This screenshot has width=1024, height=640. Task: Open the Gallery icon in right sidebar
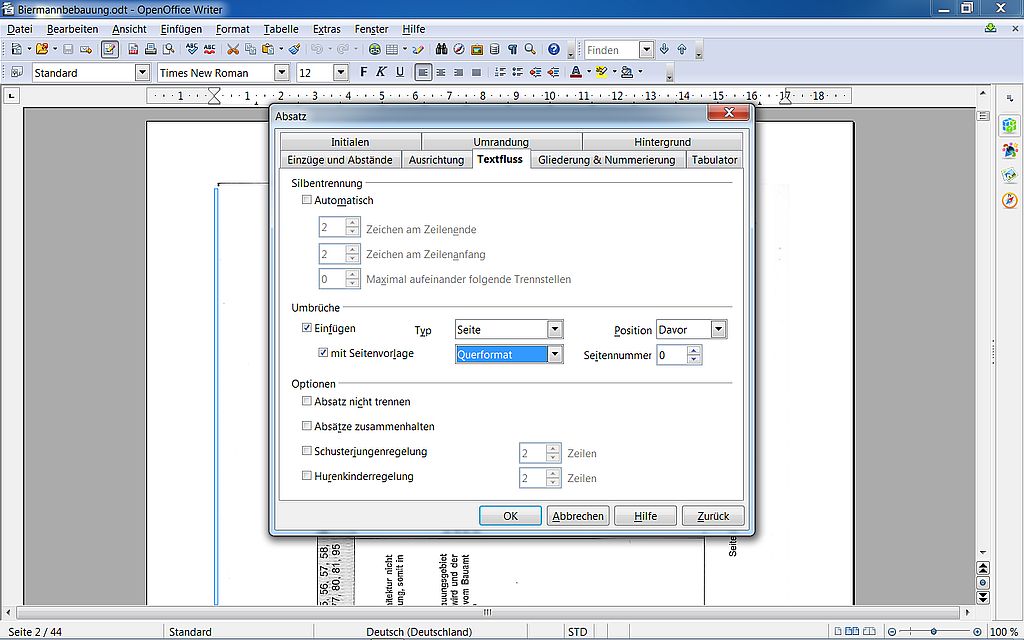click(1010, 175)
